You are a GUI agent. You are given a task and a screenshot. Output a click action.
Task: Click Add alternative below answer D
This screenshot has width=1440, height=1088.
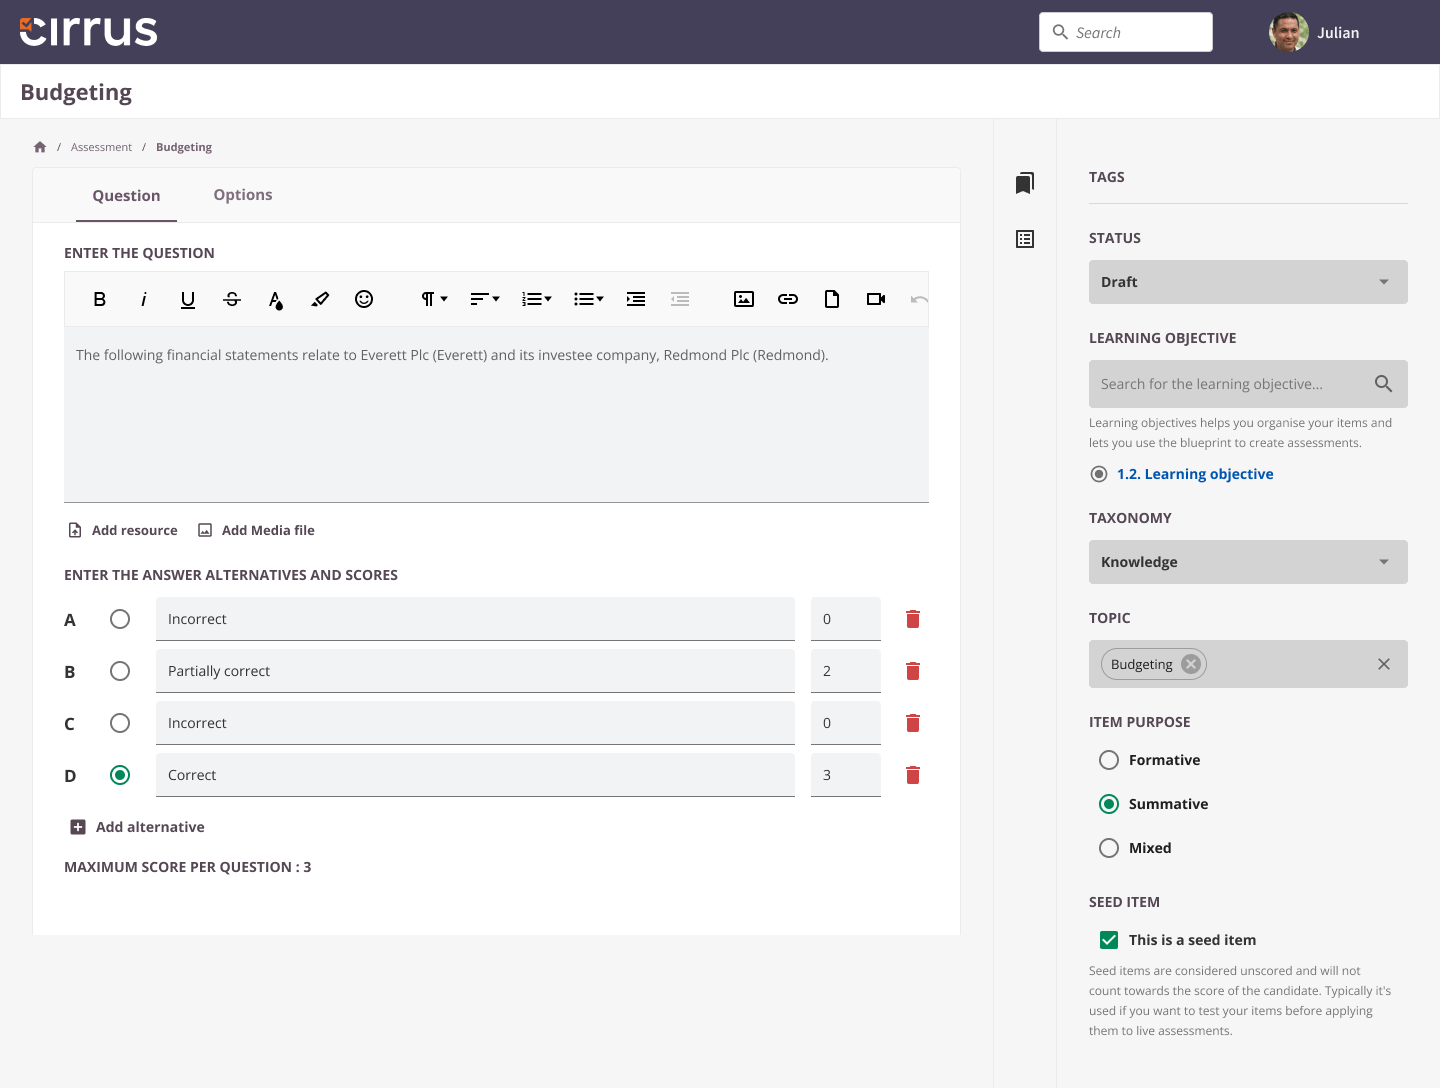[137, 827]
